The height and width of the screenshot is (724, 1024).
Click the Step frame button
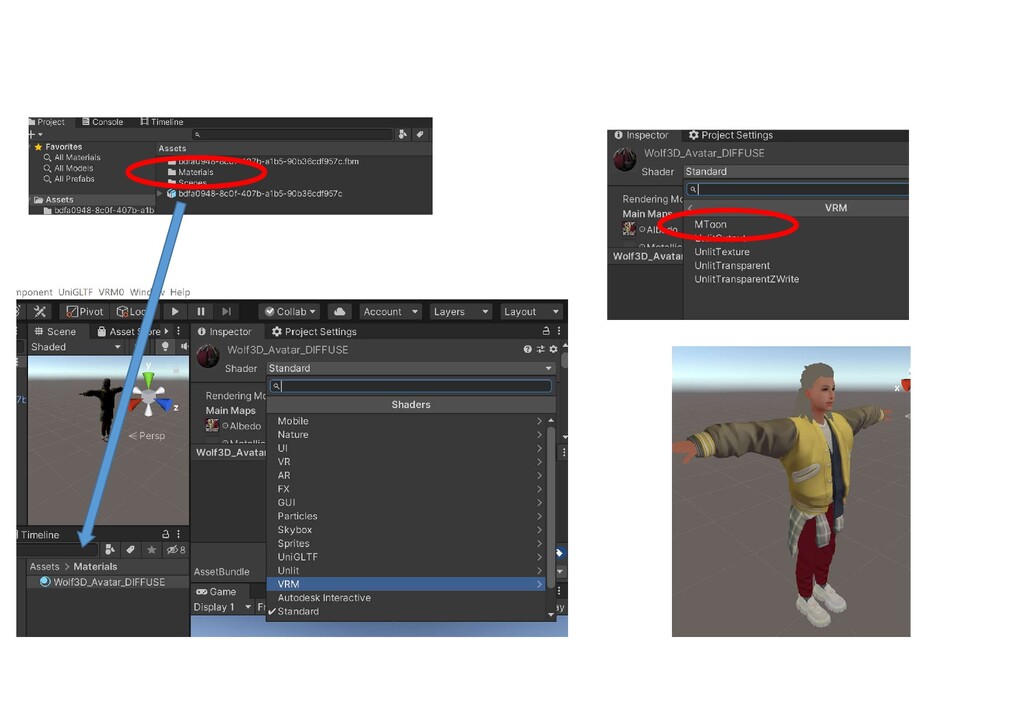point(227,311)
